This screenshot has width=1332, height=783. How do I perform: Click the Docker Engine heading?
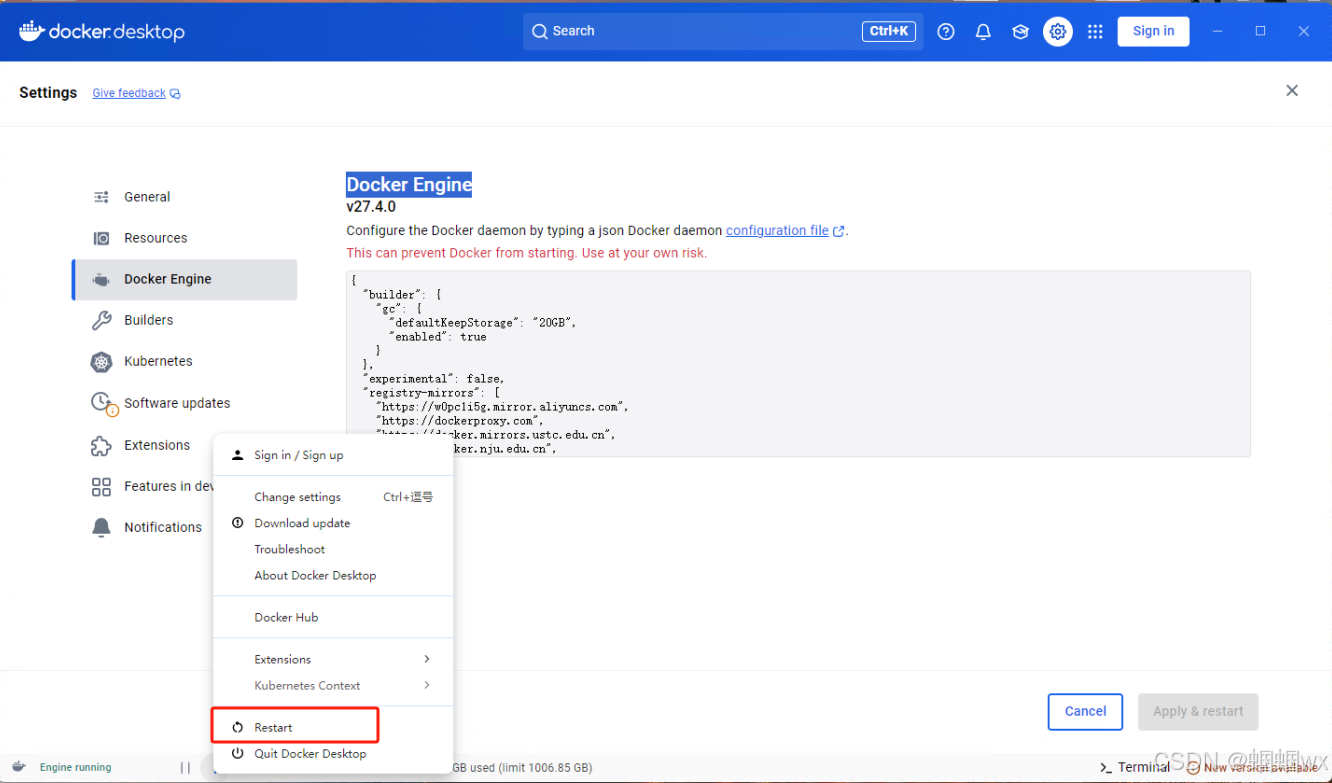tap(409, 185)
